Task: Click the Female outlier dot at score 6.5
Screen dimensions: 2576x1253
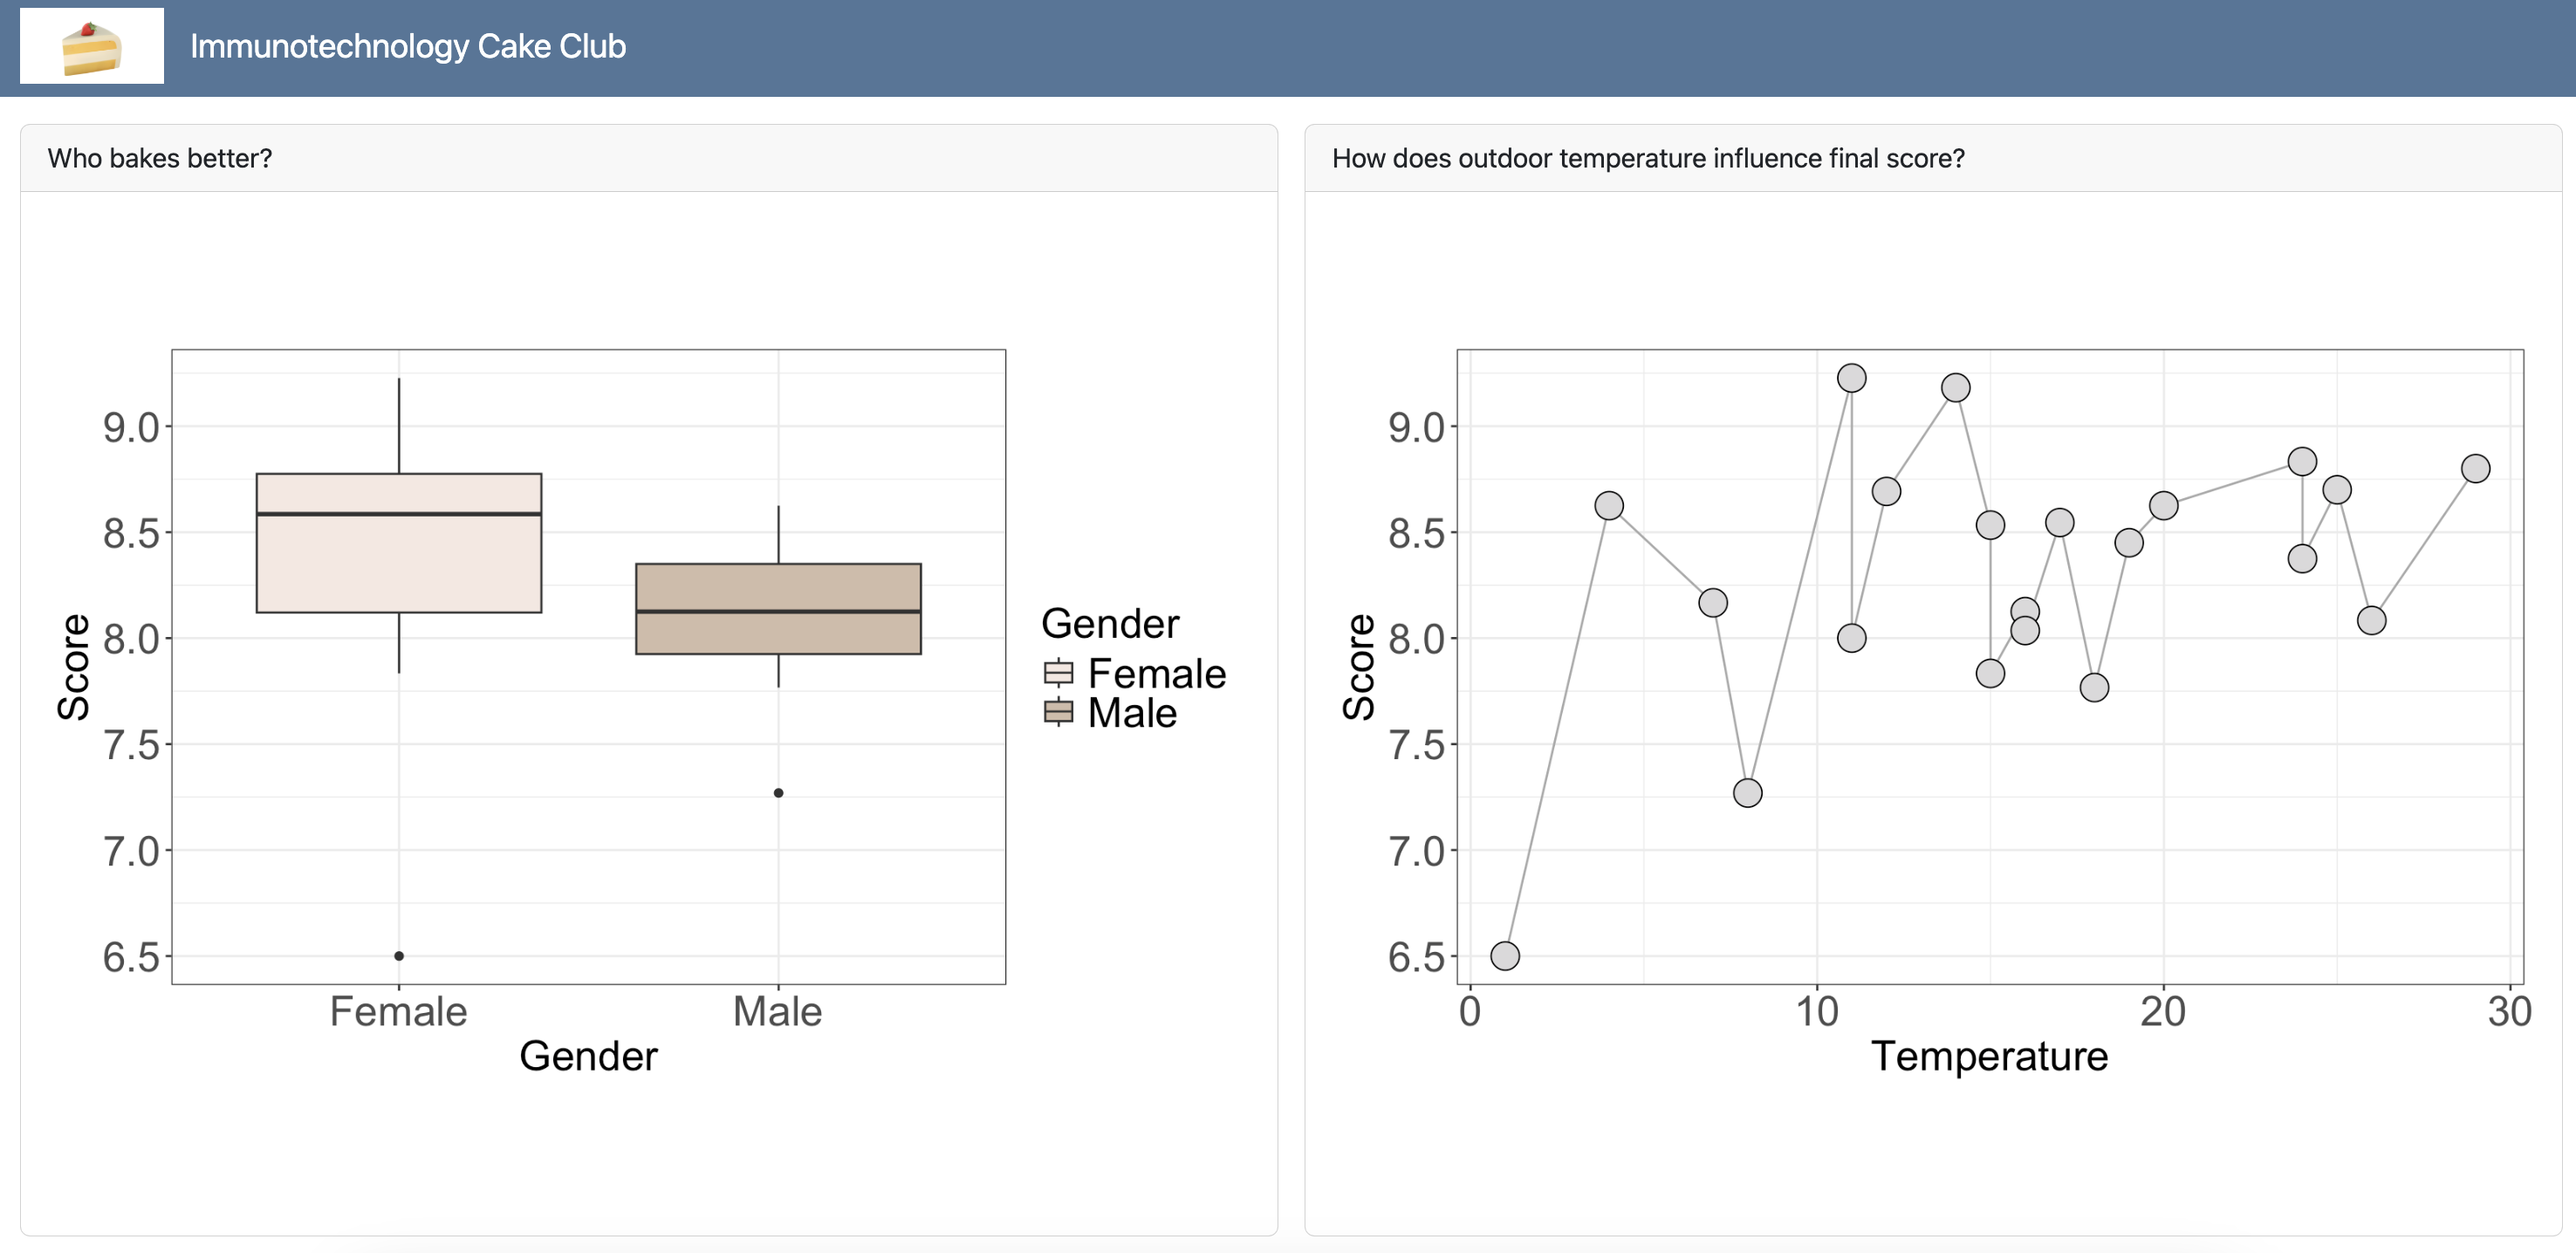Action: (399, 956)
